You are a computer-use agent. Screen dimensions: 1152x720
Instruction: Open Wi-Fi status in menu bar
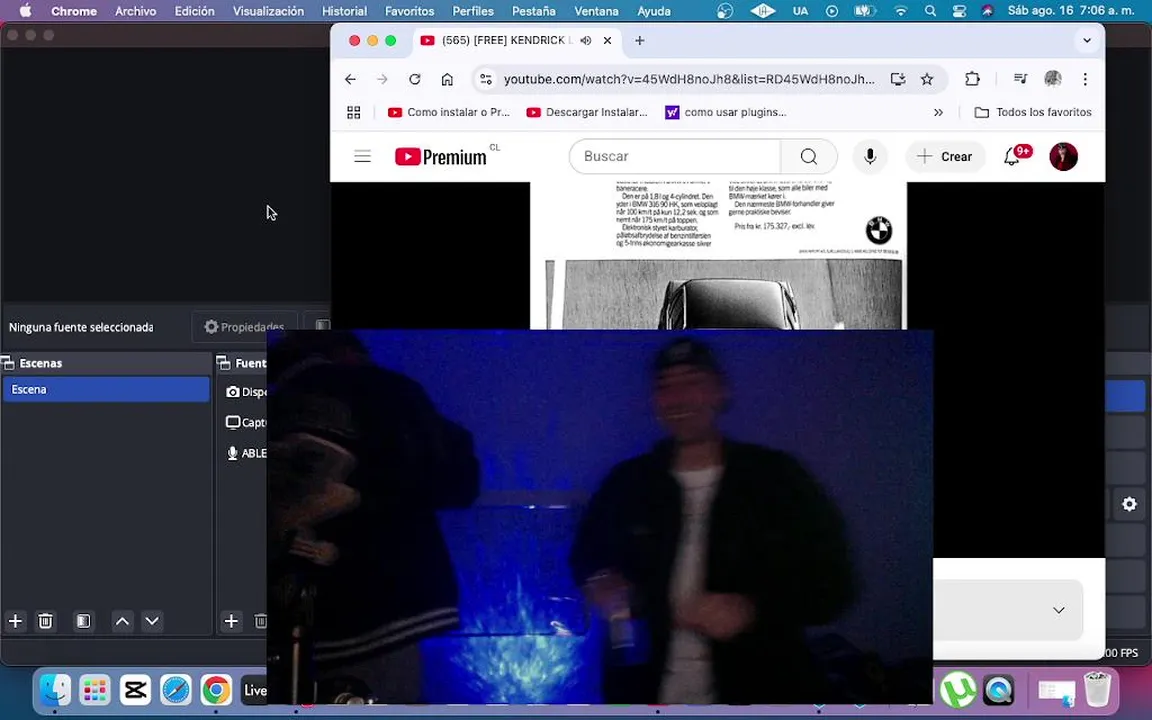click(x=901, y=11)
